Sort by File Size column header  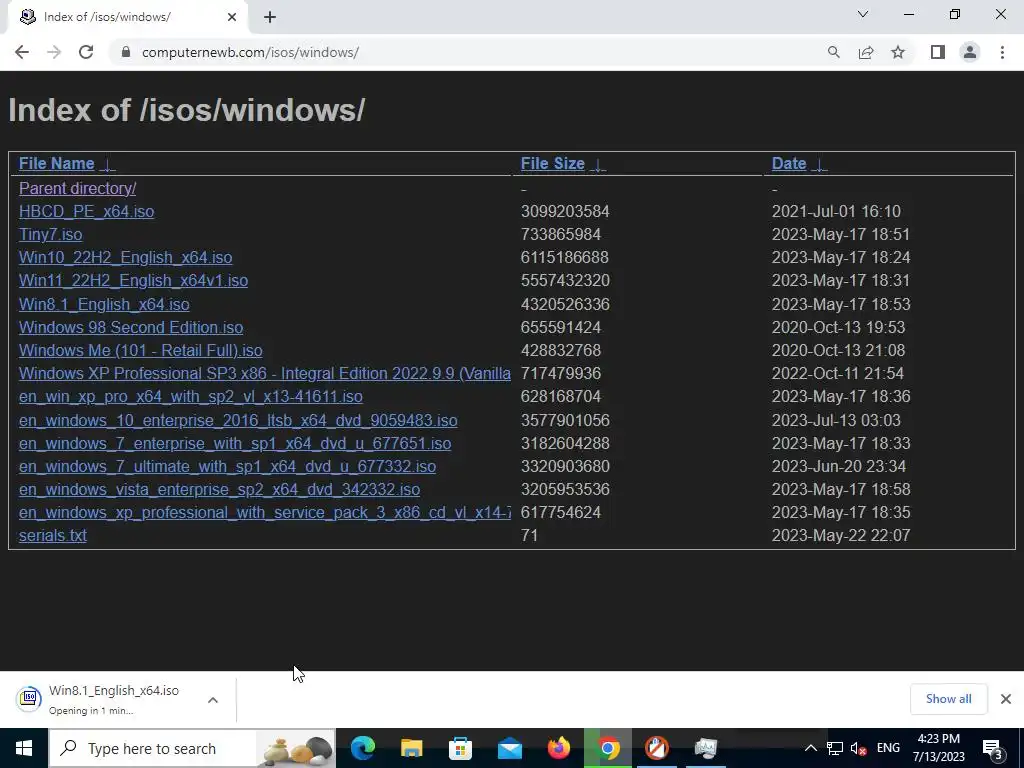pyautogui.click(x=552, y=163)
